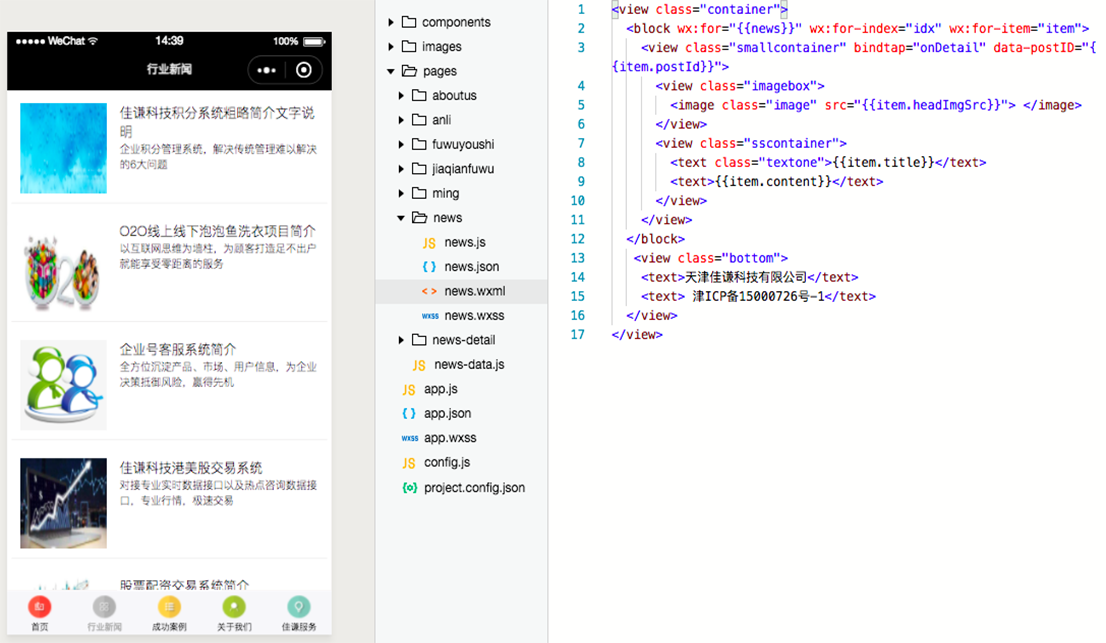Screen dimensions: 1106x643
Task: Open the app.wxss file
Action: click(450, 438)
